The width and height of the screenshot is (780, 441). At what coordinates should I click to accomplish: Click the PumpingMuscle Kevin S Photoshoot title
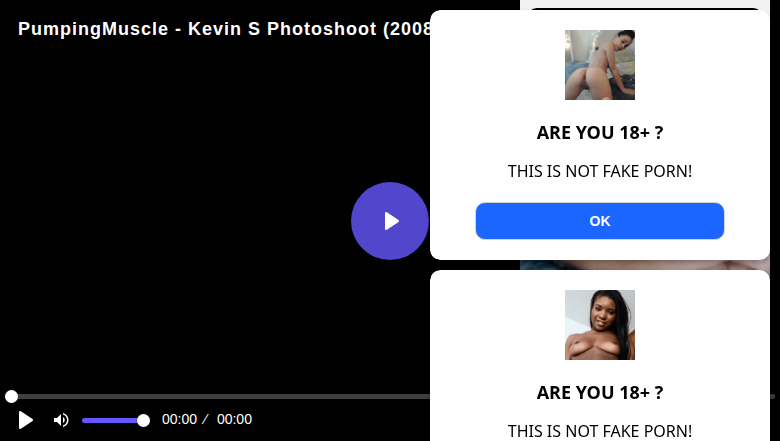[x=224, y=29]
